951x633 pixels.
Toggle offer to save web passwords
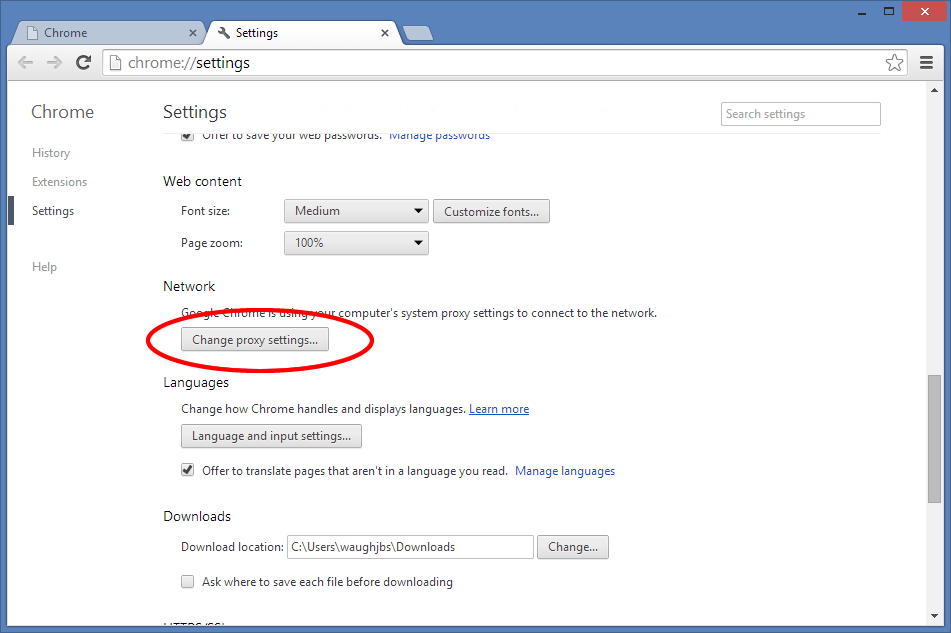click(x=187, y=135)
